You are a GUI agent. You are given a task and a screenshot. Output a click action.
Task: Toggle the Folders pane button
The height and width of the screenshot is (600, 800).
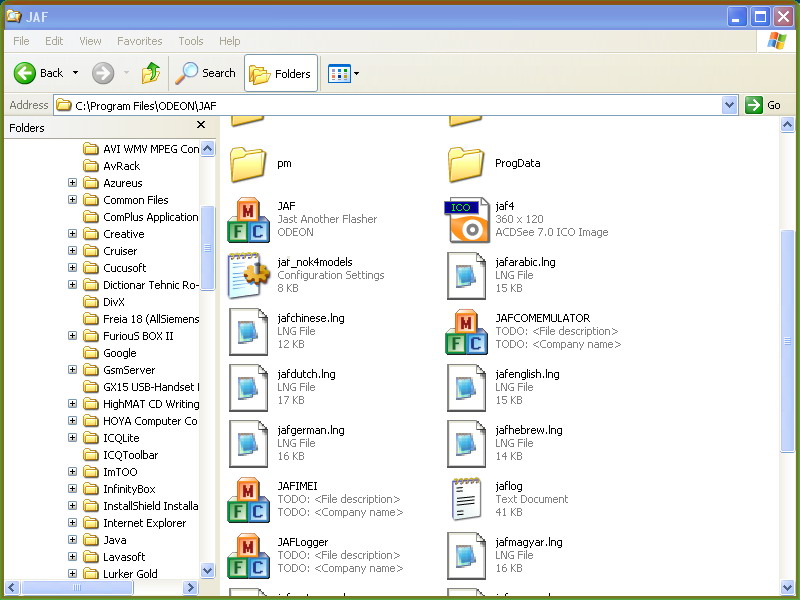tap(281, 73)
